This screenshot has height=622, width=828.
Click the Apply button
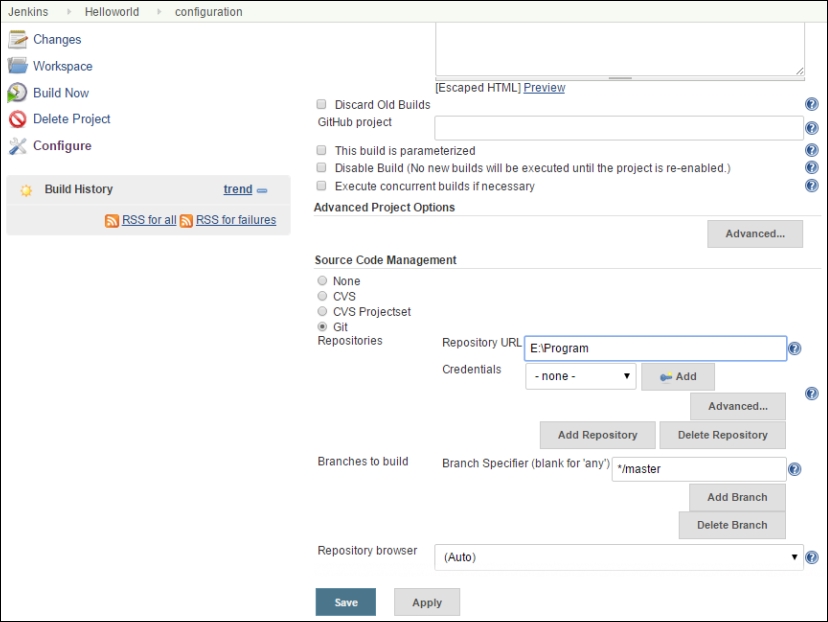(427, 602)
